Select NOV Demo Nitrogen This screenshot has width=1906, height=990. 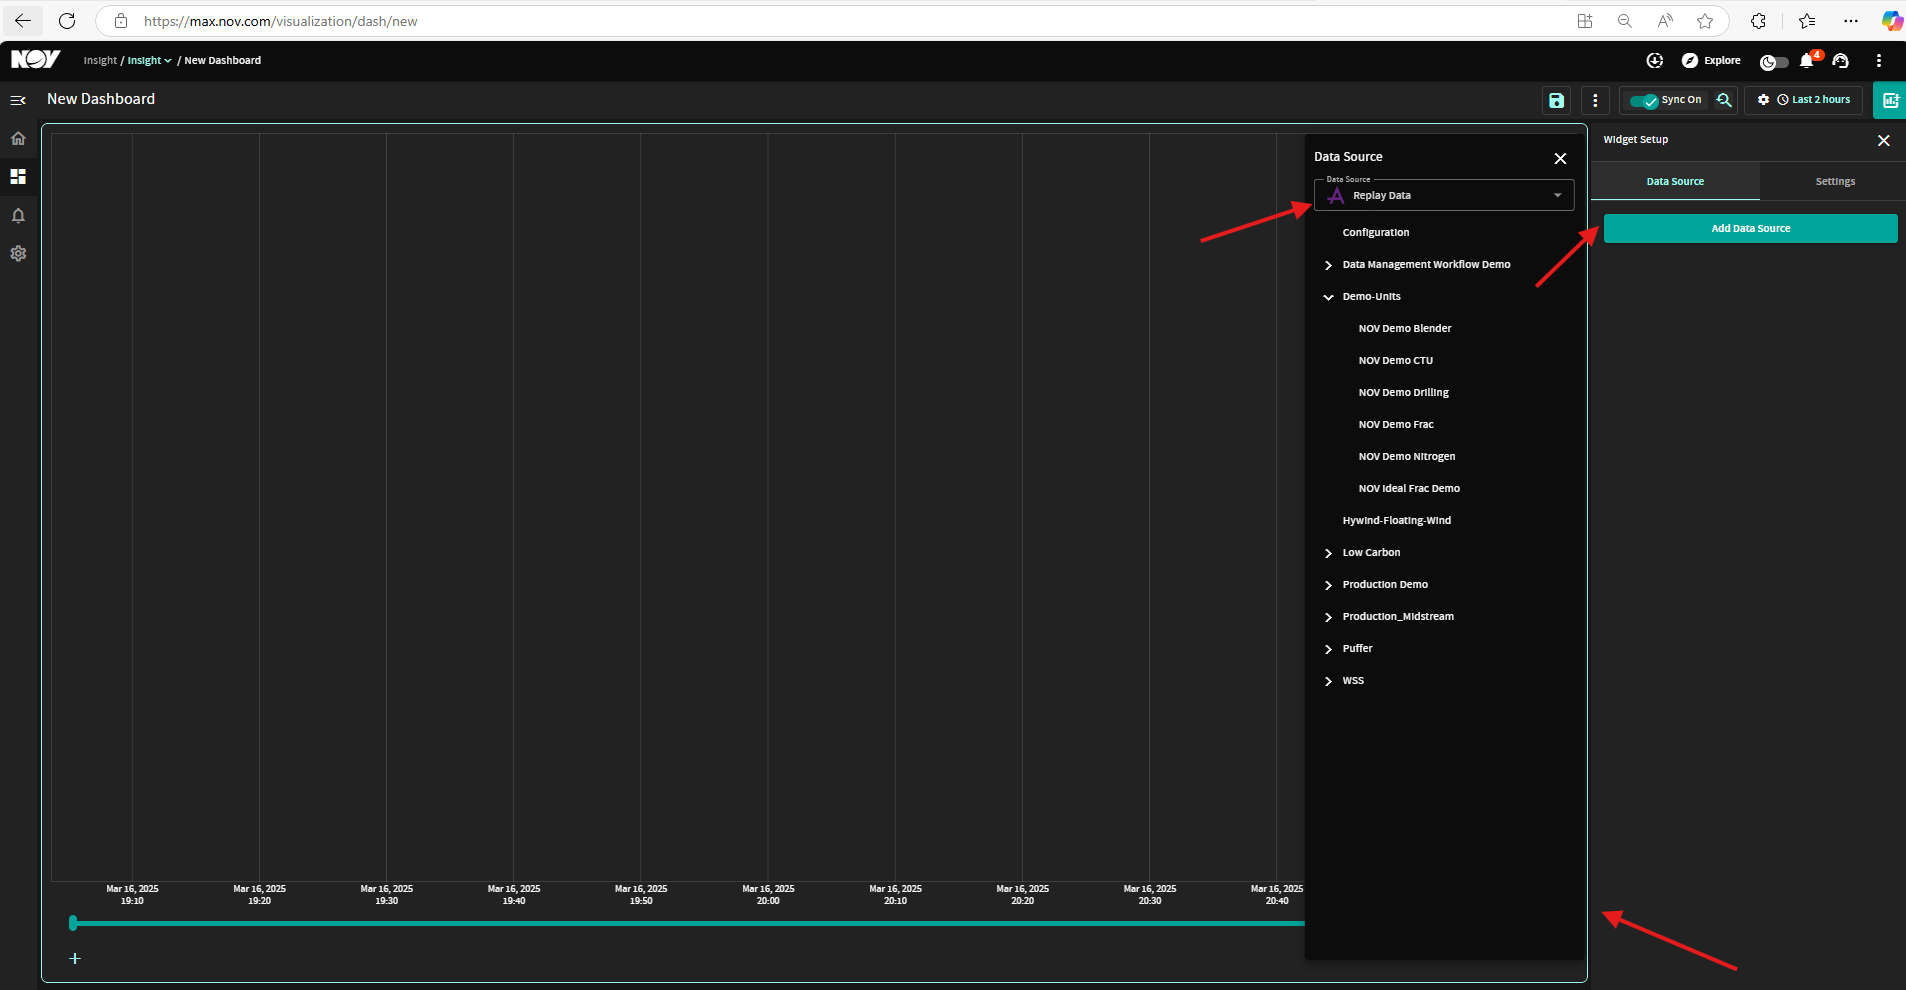tap(1407, 457)
